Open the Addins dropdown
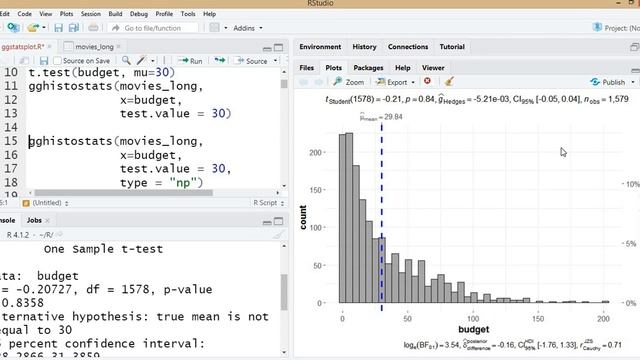 pyautogui.click(x=248, y=28)
